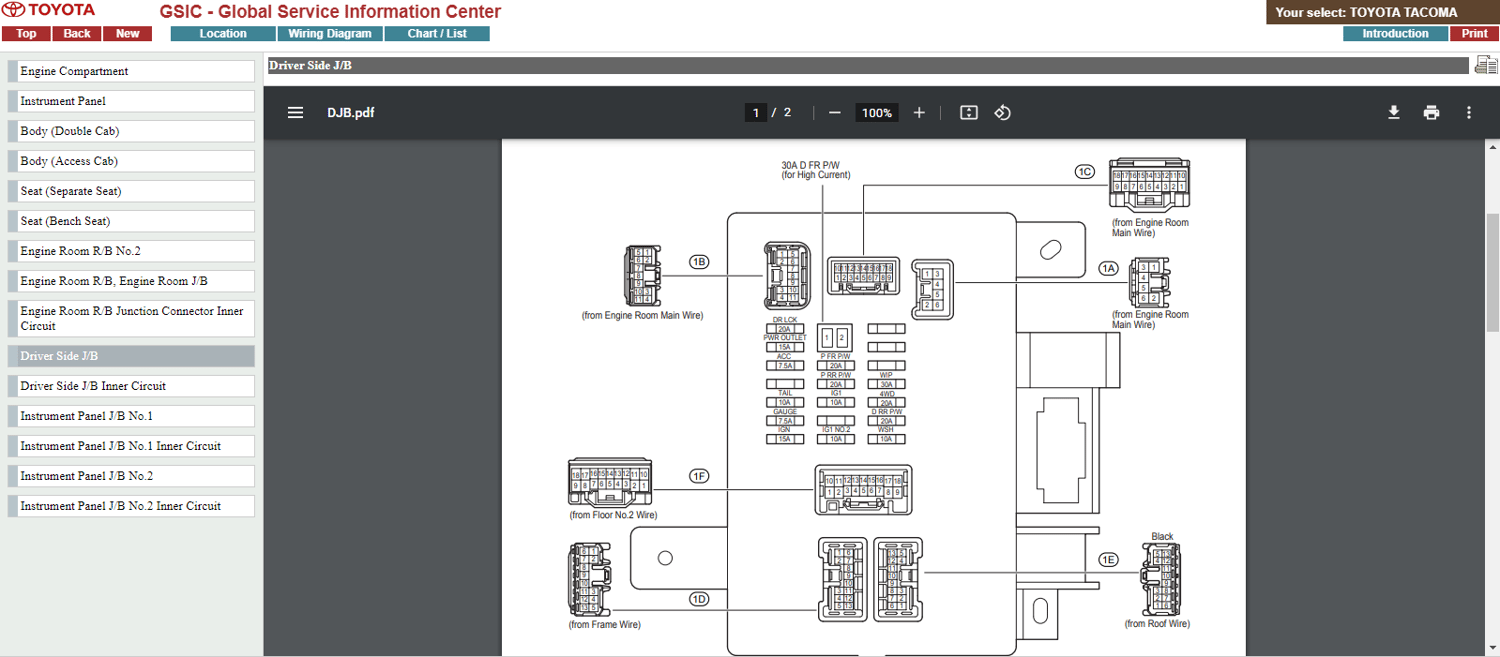The width and height of the screenshot is (1500, 657).
Task: Select Engine Room R/B Junction Connector Inner Circuit
Action: (131, 318)
